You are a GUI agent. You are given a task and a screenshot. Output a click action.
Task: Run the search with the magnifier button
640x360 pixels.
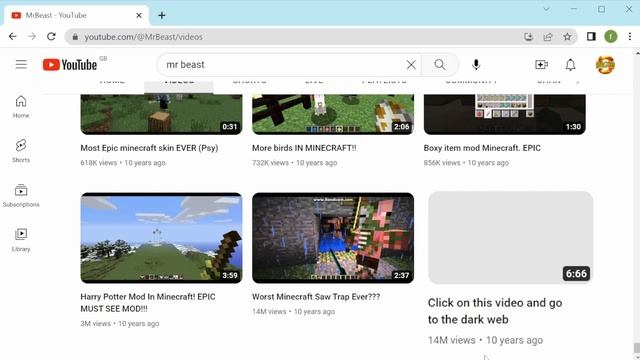pos(440,64)
